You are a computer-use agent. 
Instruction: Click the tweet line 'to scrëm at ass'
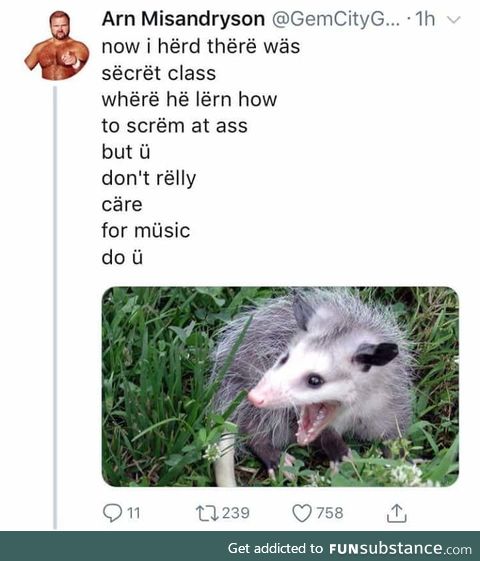175,126
